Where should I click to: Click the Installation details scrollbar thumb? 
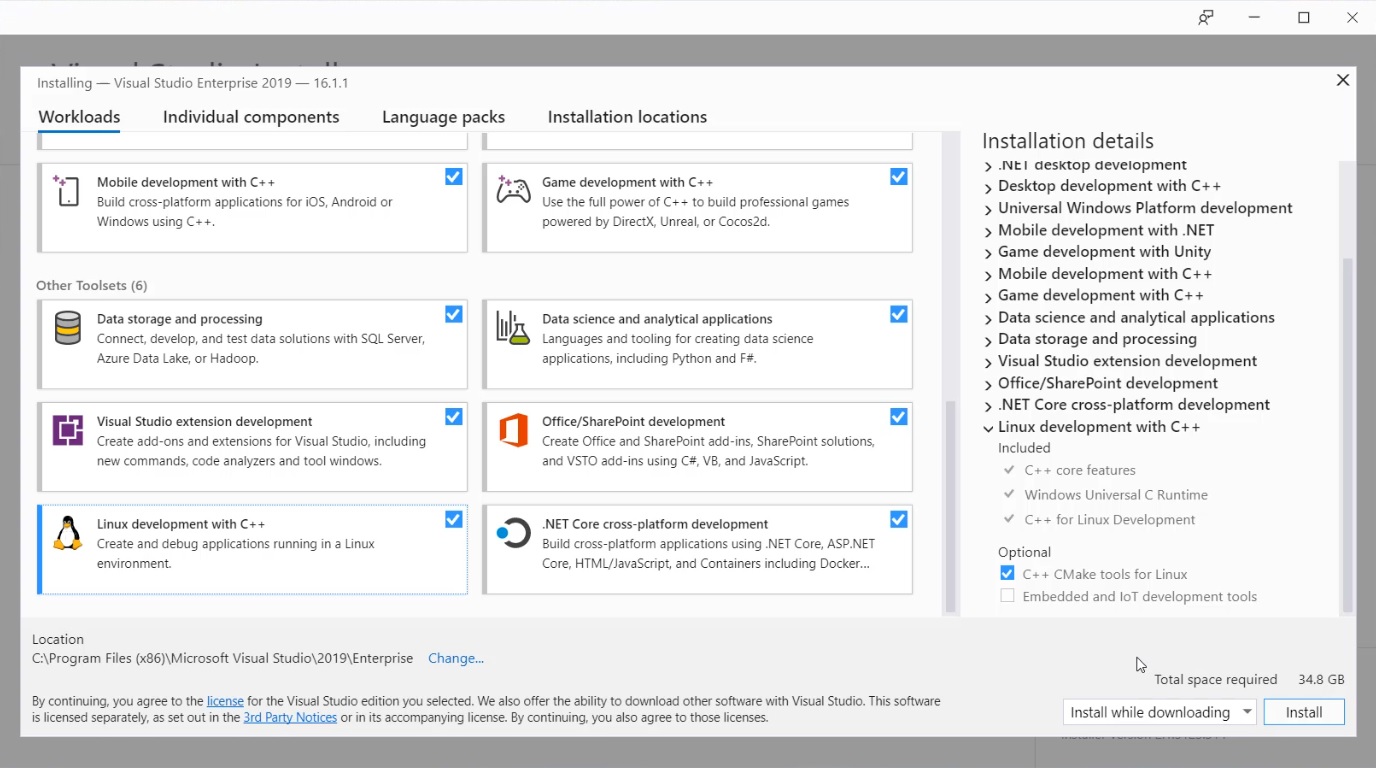coord(1347,434)
